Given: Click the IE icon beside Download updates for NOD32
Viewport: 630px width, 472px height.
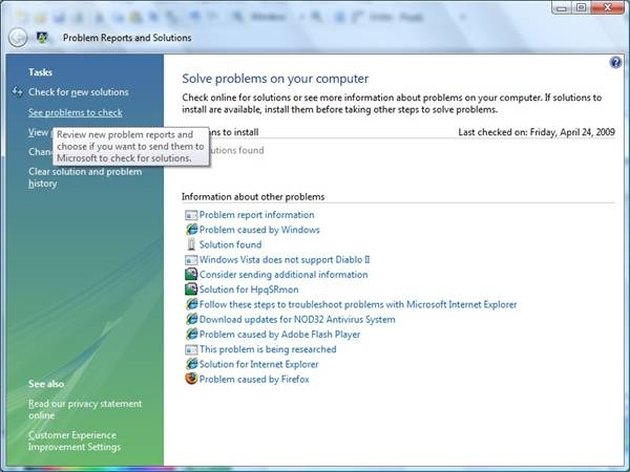Looking at the screenshot, I should coord(191,319).
